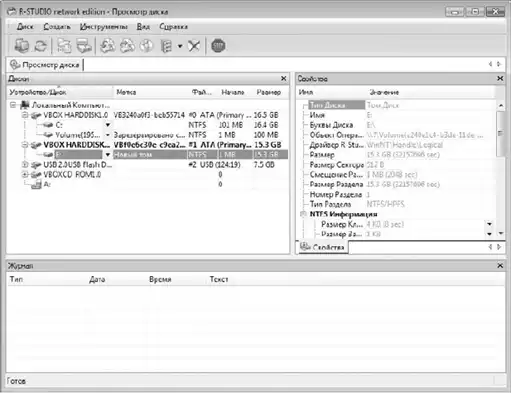The height and width of the screenshot is (393, 511).
Task: Close the Диски panel
Action: (x=284, y=79)
